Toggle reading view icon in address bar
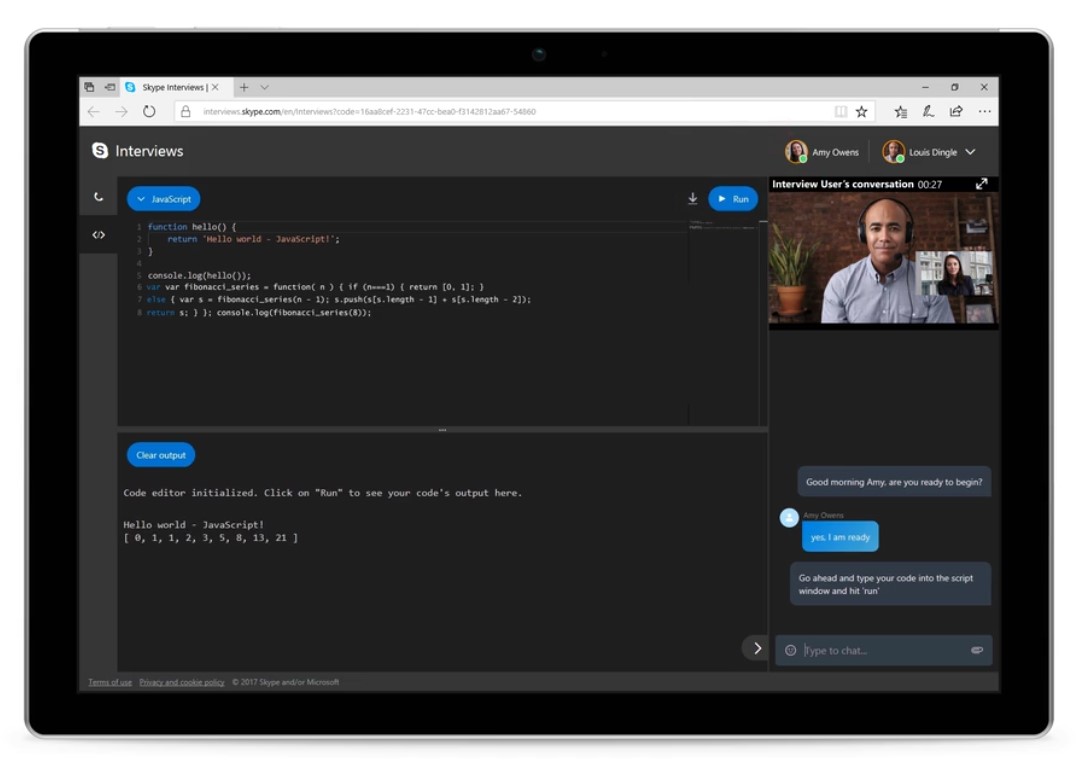The height and width of the screenshot is (768, 1080). tap(840, 112)
